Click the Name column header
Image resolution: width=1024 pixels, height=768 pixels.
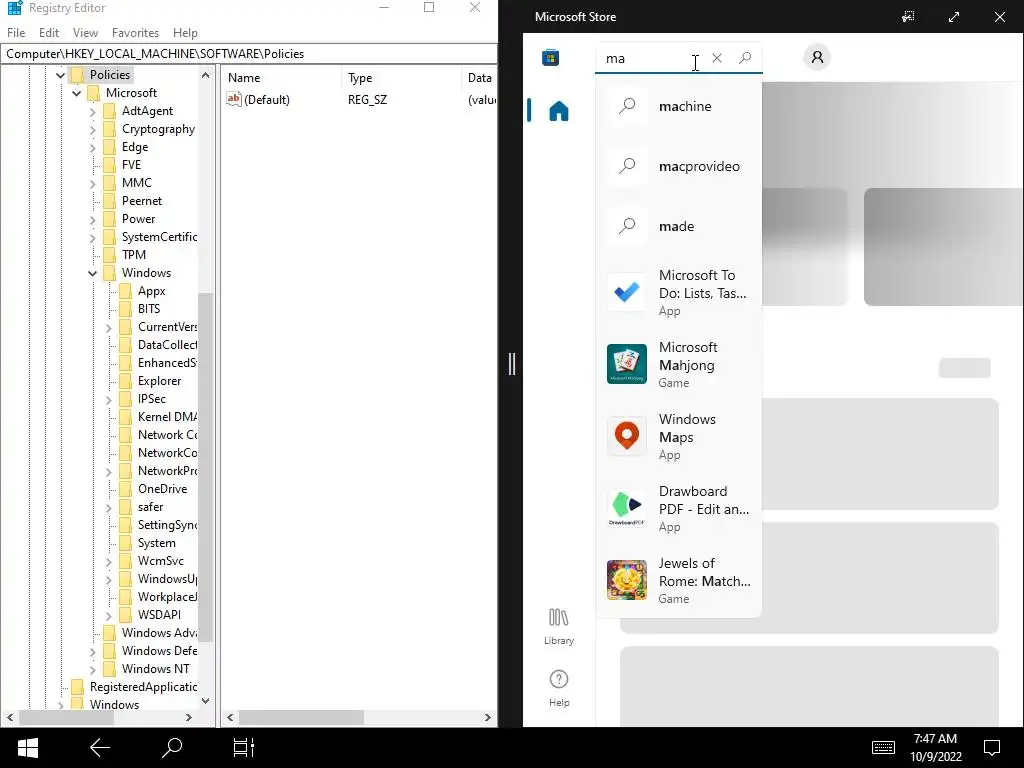pyautogui.click(x=281, y=78)
